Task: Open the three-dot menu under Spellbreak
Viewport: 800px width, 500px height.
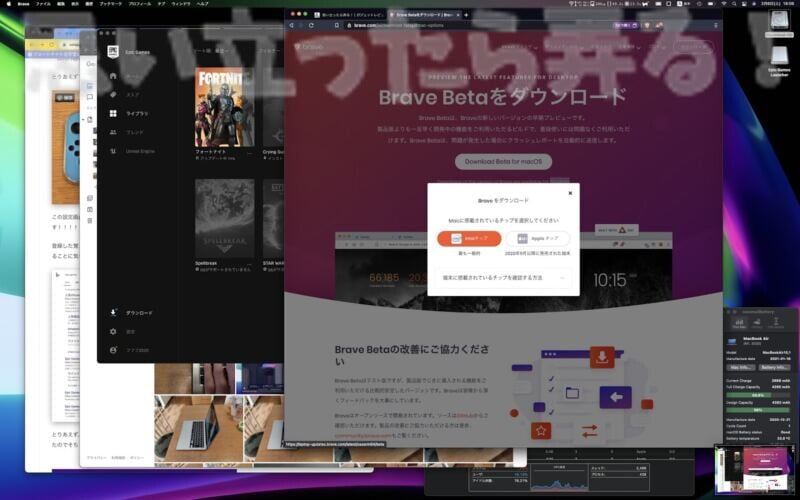Action: [x=249, y=264]
